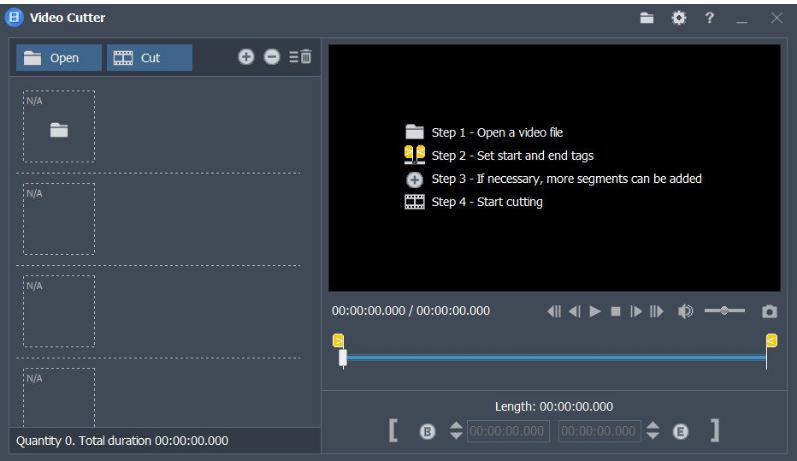797x461 pixels.
Task: Click Step 2 tags icon in preview
Action: pos(414,155)
